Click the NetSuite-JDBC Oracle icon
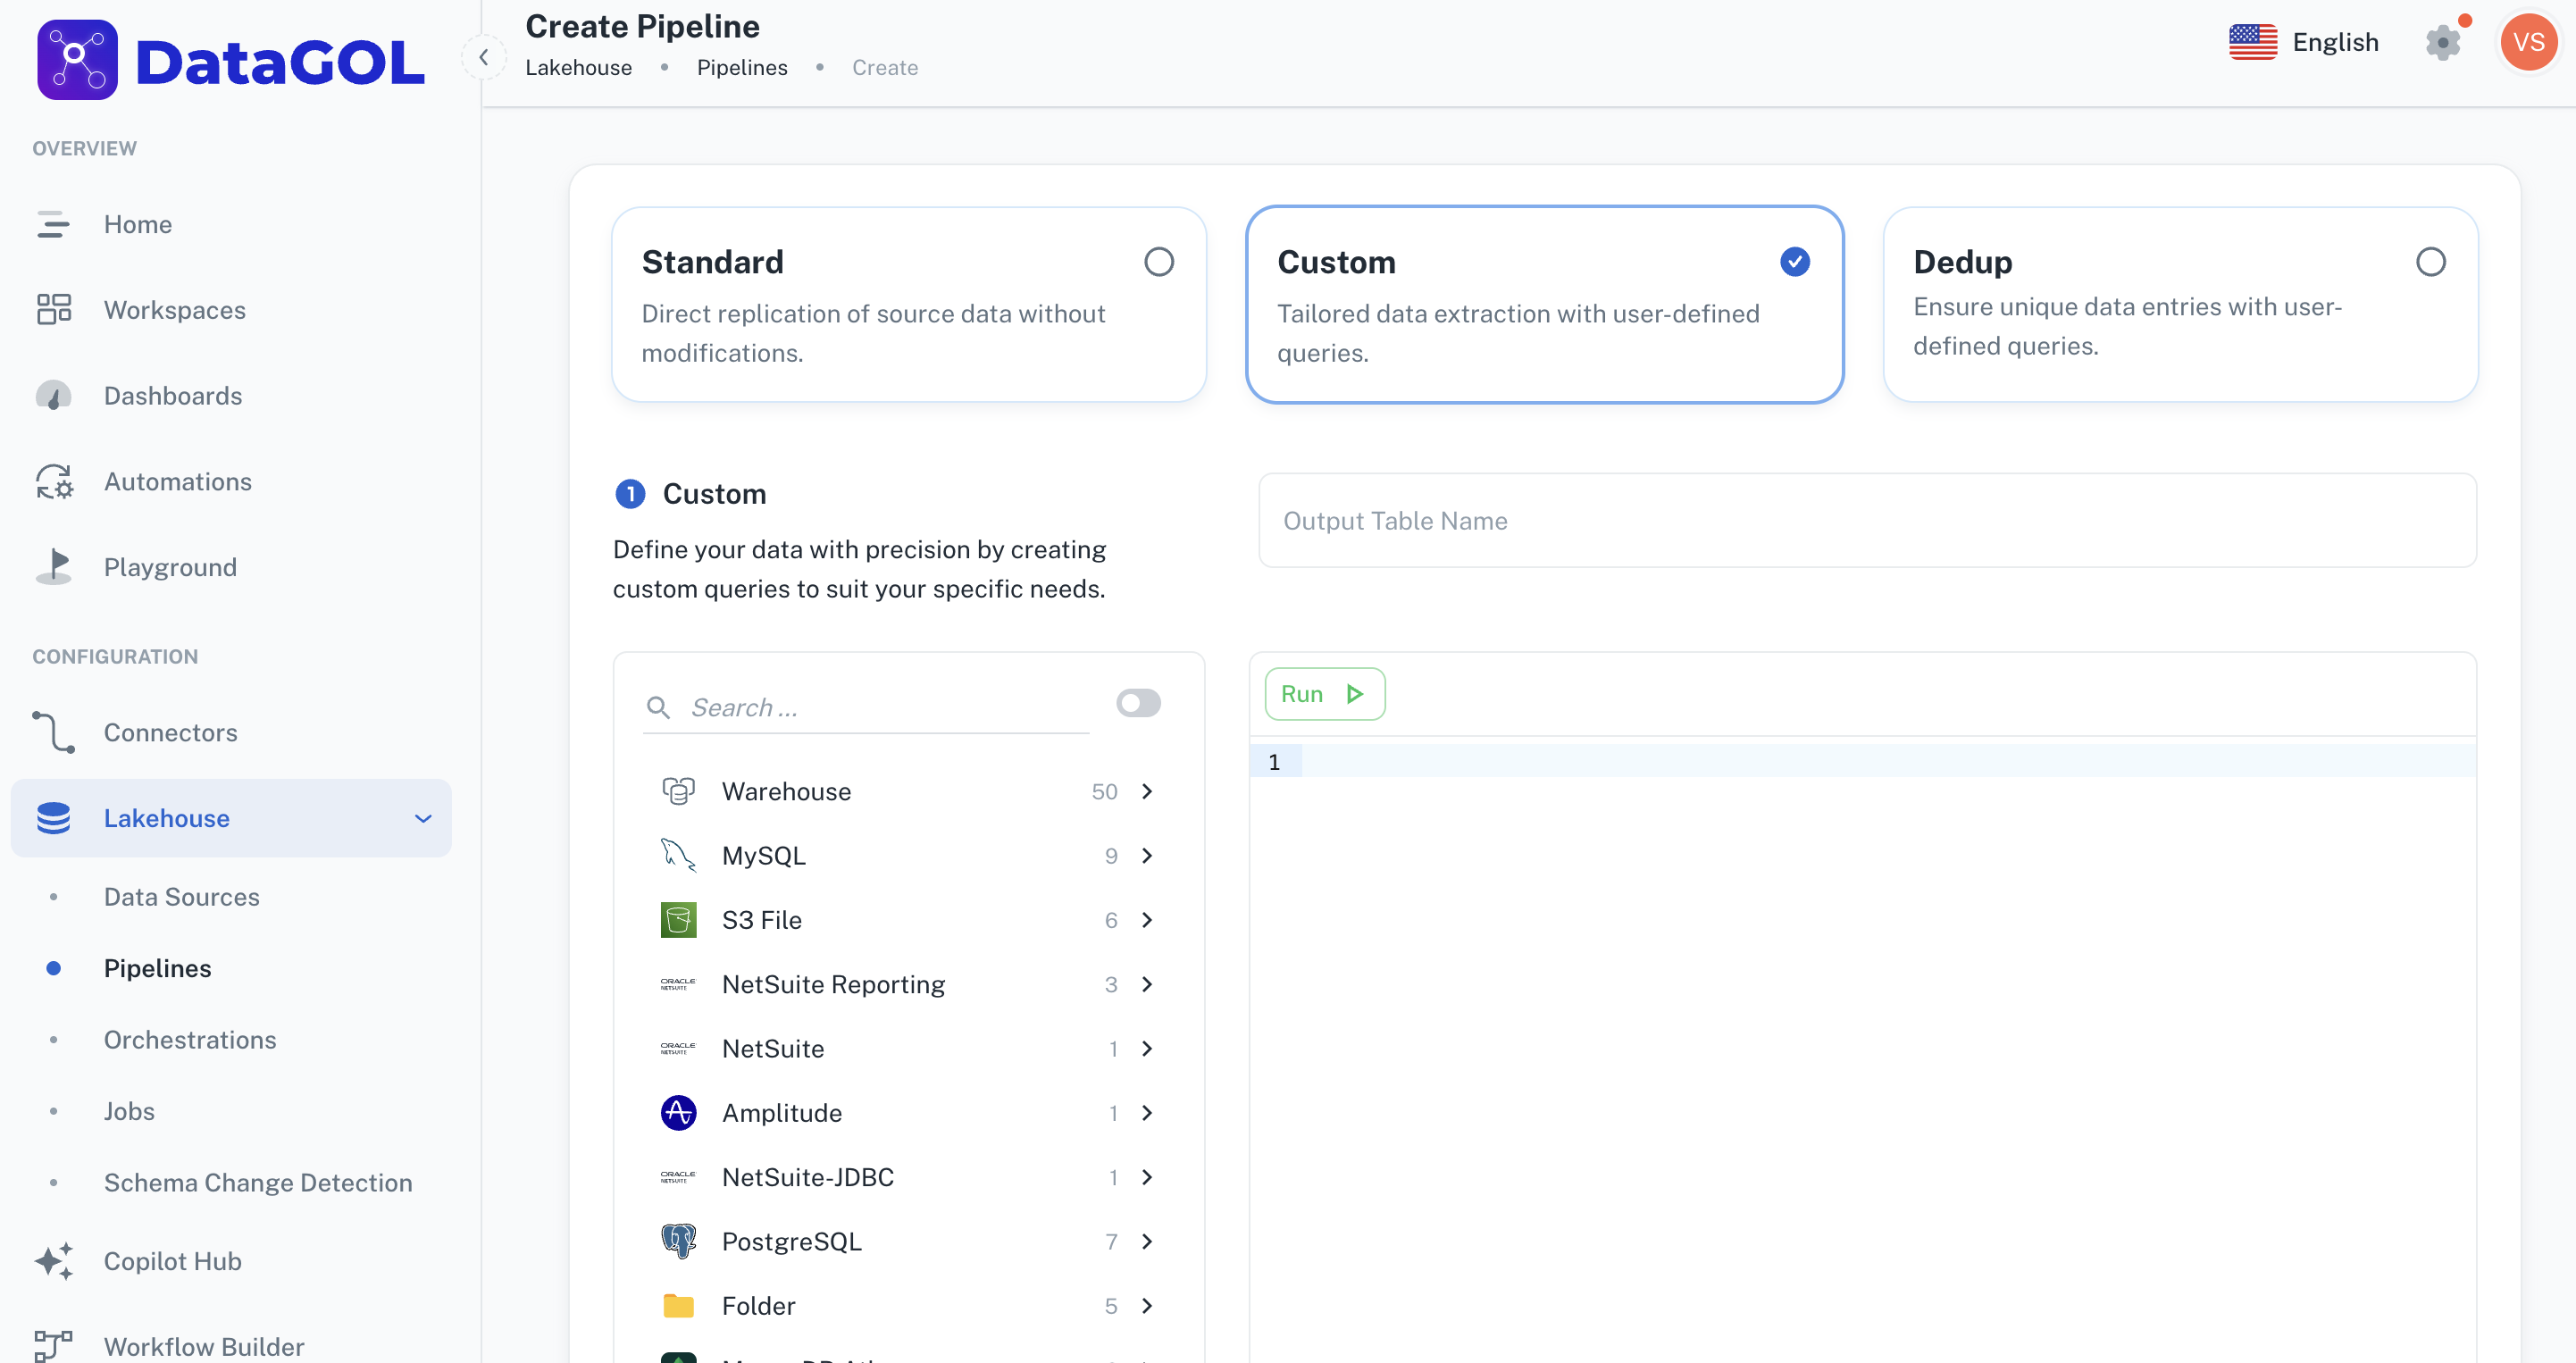This screenshot has height=1363, width=2576. coord(678,1177)
